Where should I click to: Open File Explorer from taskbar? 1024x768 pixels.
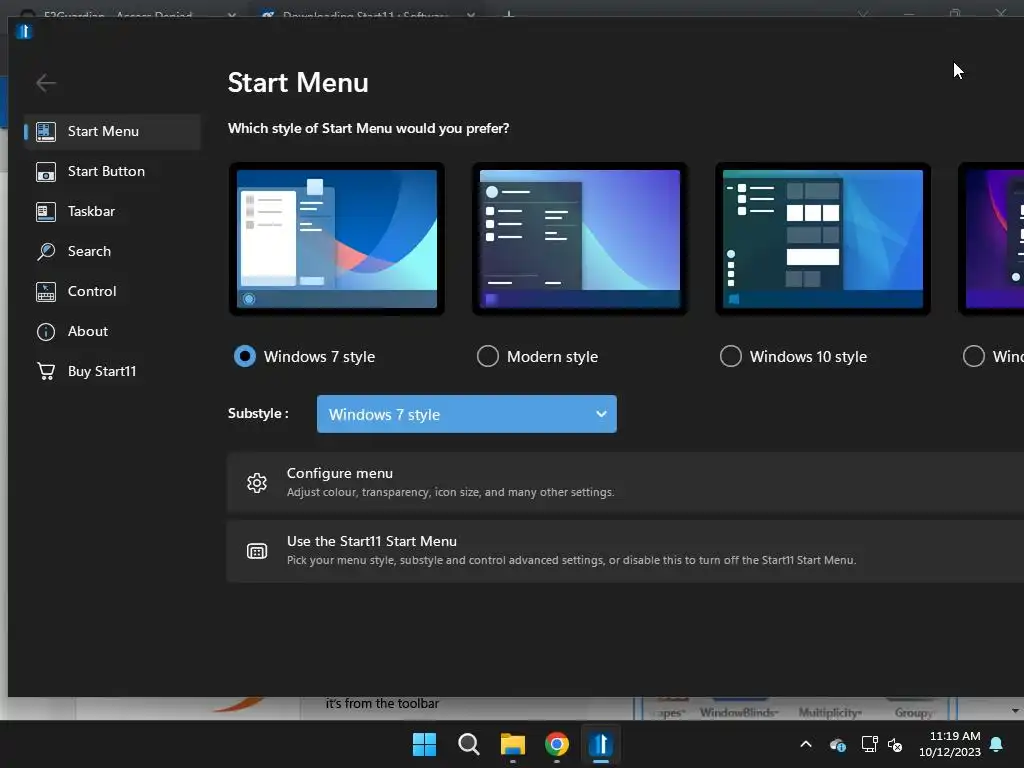tap(513, 744)
